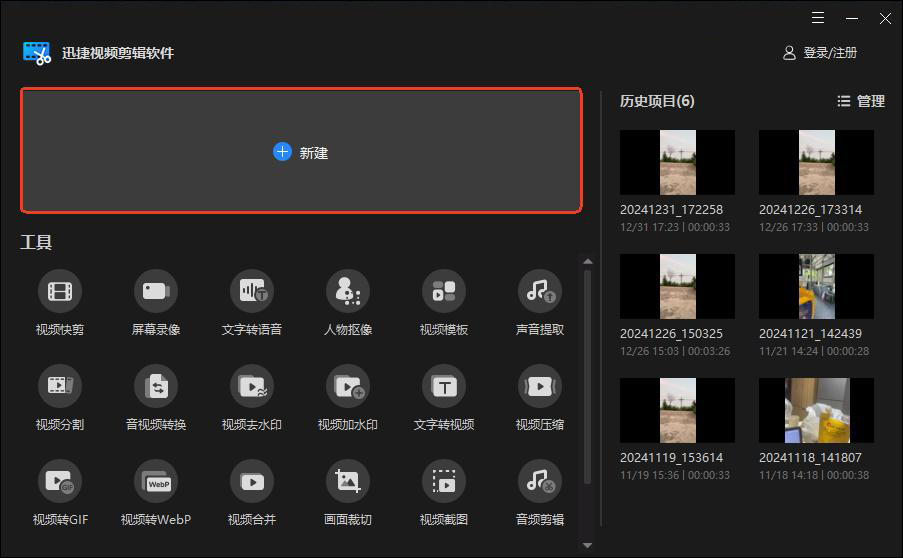Click the 11/21 14:24 | 00:00:28 info text

tap(814, 351)
